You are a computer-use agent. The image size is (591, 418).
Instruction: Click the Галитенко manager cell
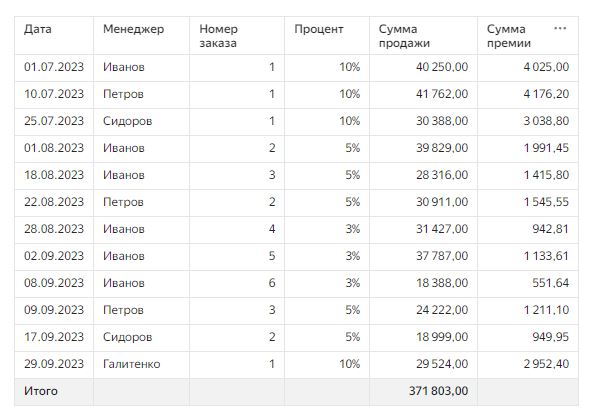(132, 364)
